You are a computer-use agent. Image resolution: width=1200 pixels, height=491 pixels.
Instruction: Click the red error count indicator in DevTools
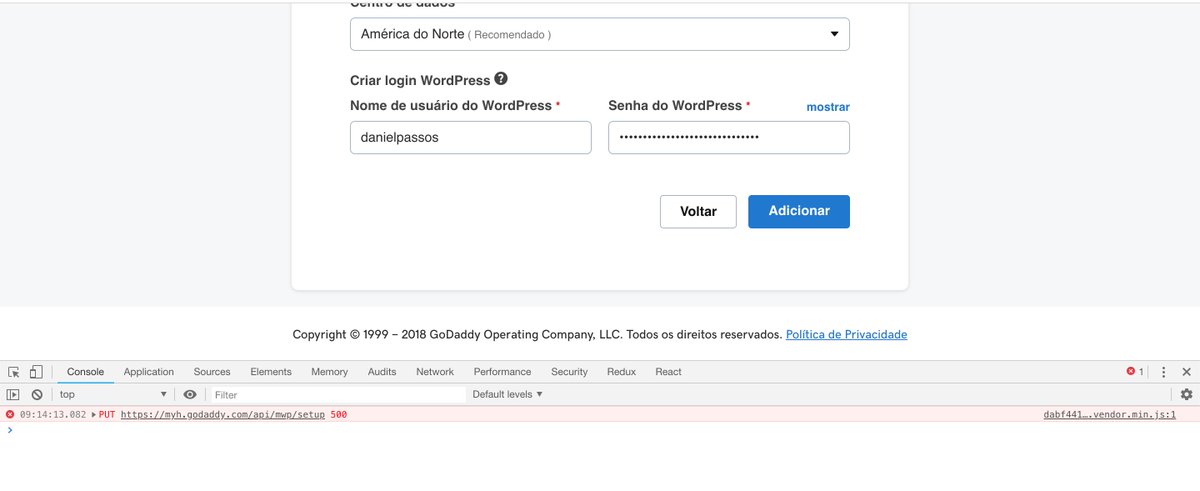pyautogui.click(x=1135, y=372)
